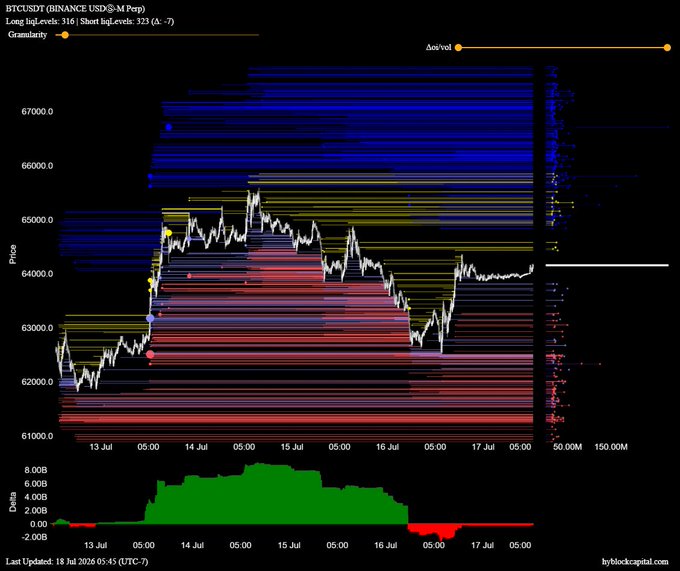
Task: Click the large yellow dot near 64750
Action: (x=169, y=233)
